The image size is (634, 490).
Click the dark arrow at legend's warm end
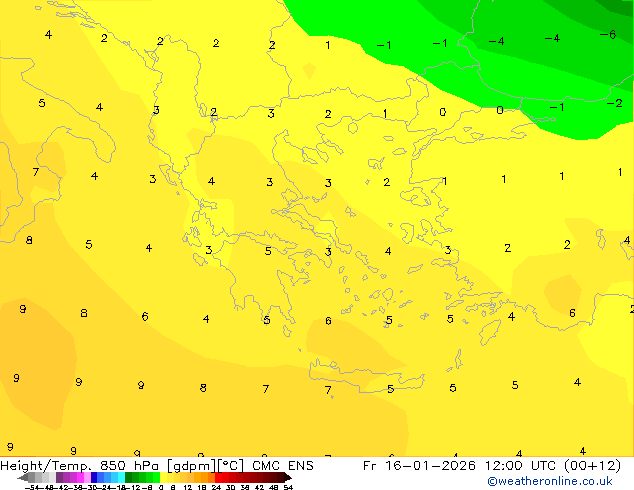coord(288,477)
